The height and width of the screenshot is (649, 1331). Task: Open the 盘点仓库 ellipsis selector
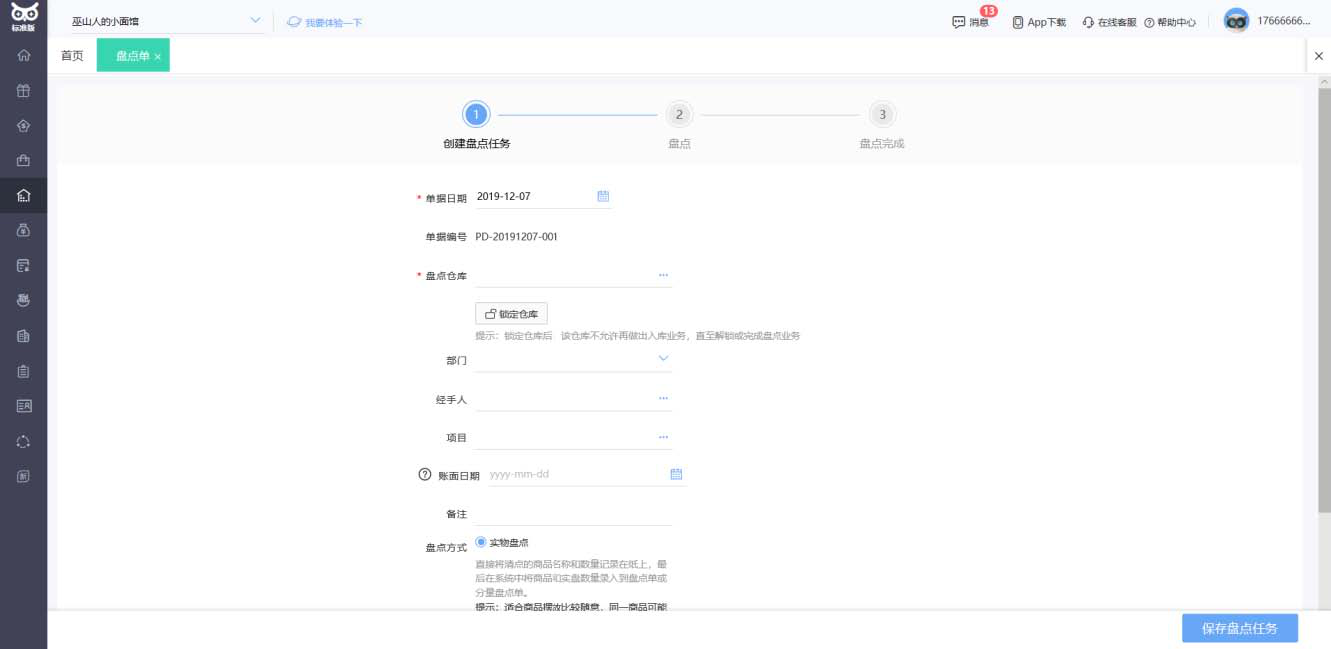(663, 275)
